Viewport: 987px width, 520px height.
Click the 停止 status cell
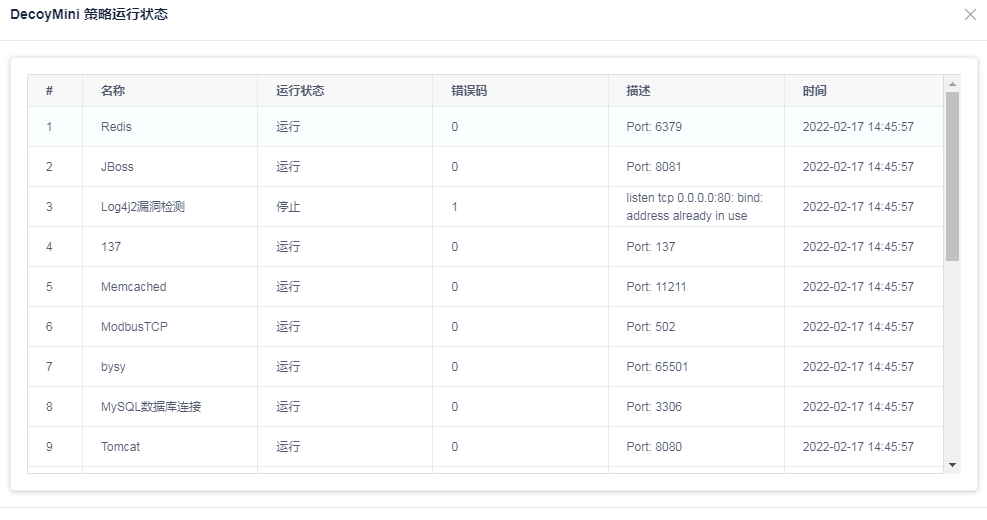[x=288, y=207]
